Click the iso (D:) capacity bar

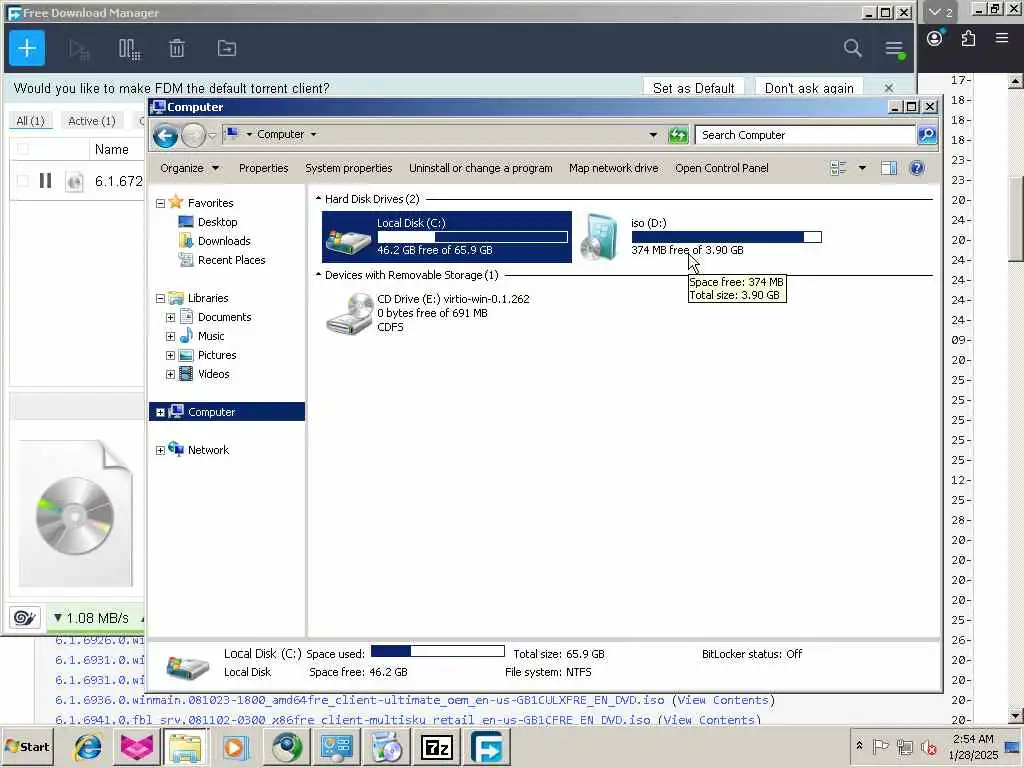pyautogui.click(x=726, y=237)
